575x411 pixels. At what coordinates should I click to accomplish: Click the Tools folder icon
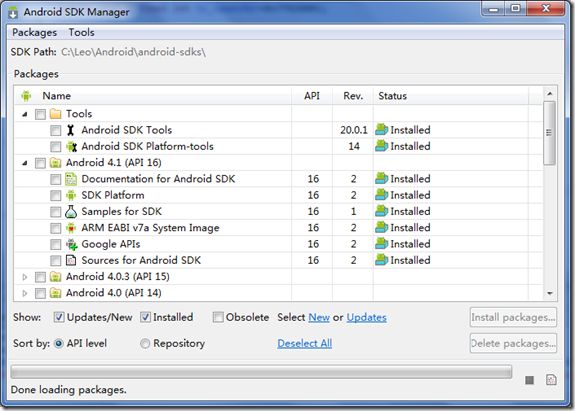pyautogui.click(x=55, y=114)
